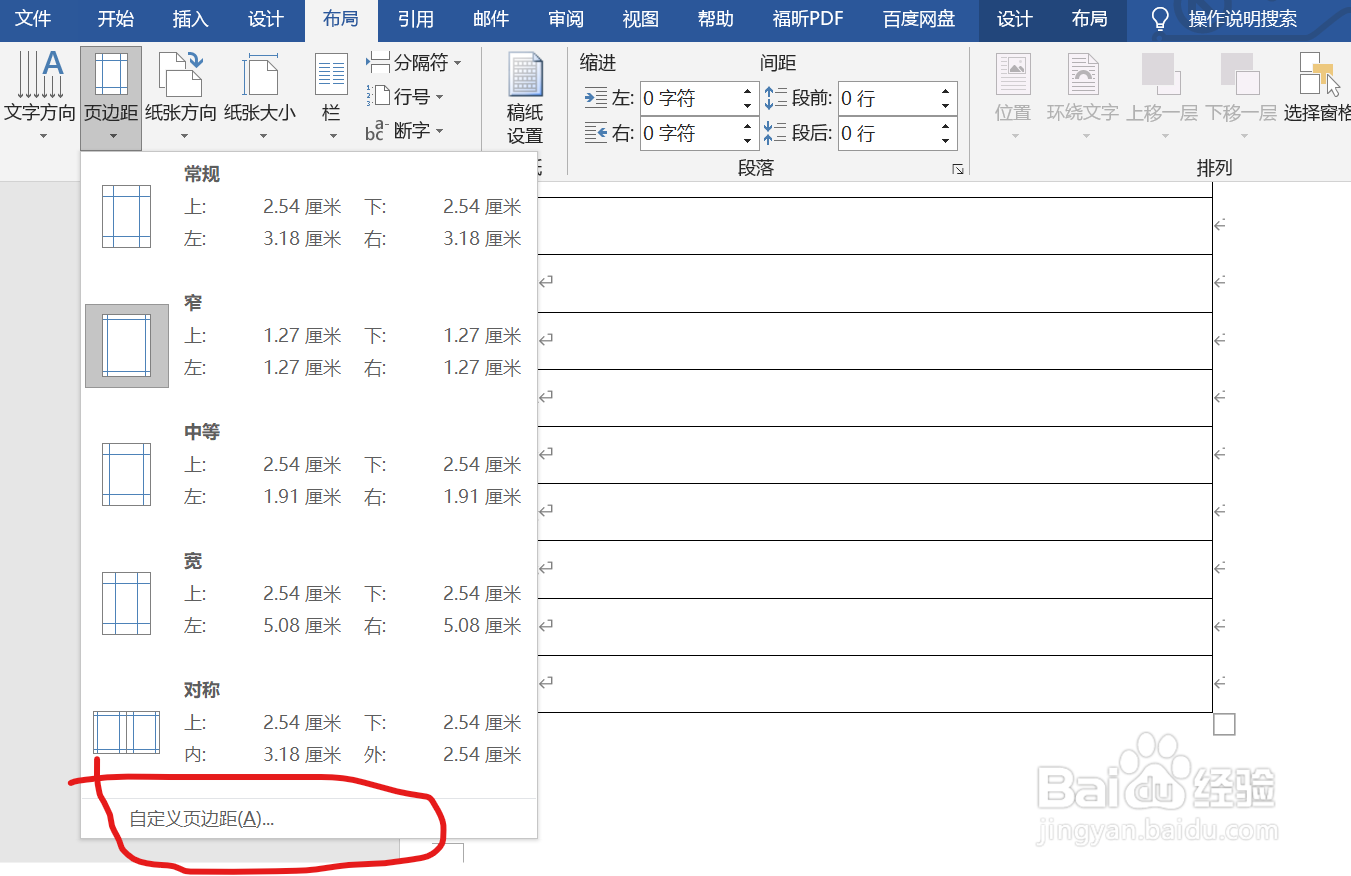Open the 行号 line numbers menu
This screenshot has height=876, width=1351.
(404, 97)
